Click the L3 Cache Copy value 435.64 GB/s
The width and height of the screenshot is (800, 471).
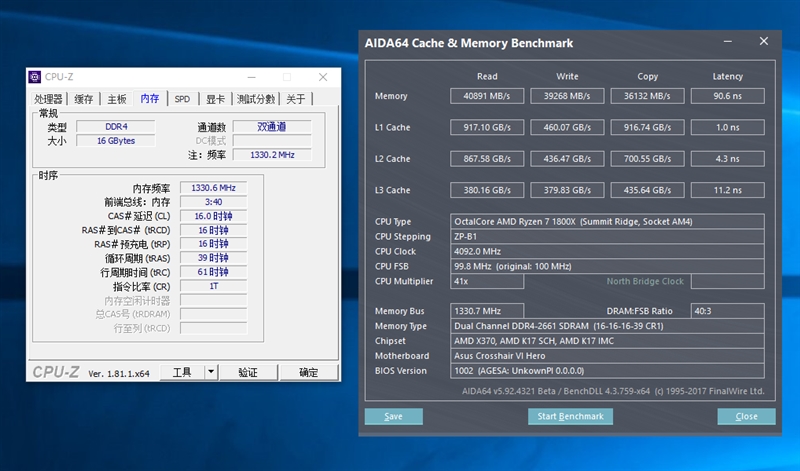tap(647, 190)
